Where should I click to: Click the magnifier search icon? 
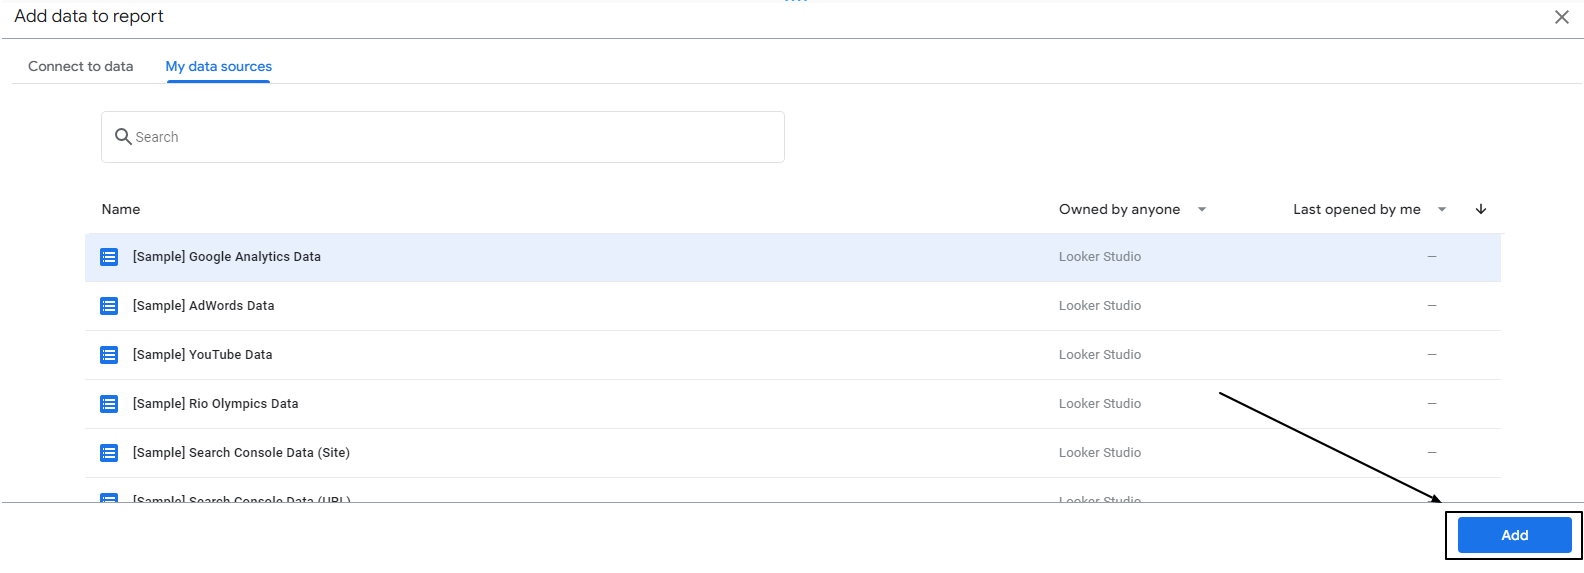click(x=123, y=136)
